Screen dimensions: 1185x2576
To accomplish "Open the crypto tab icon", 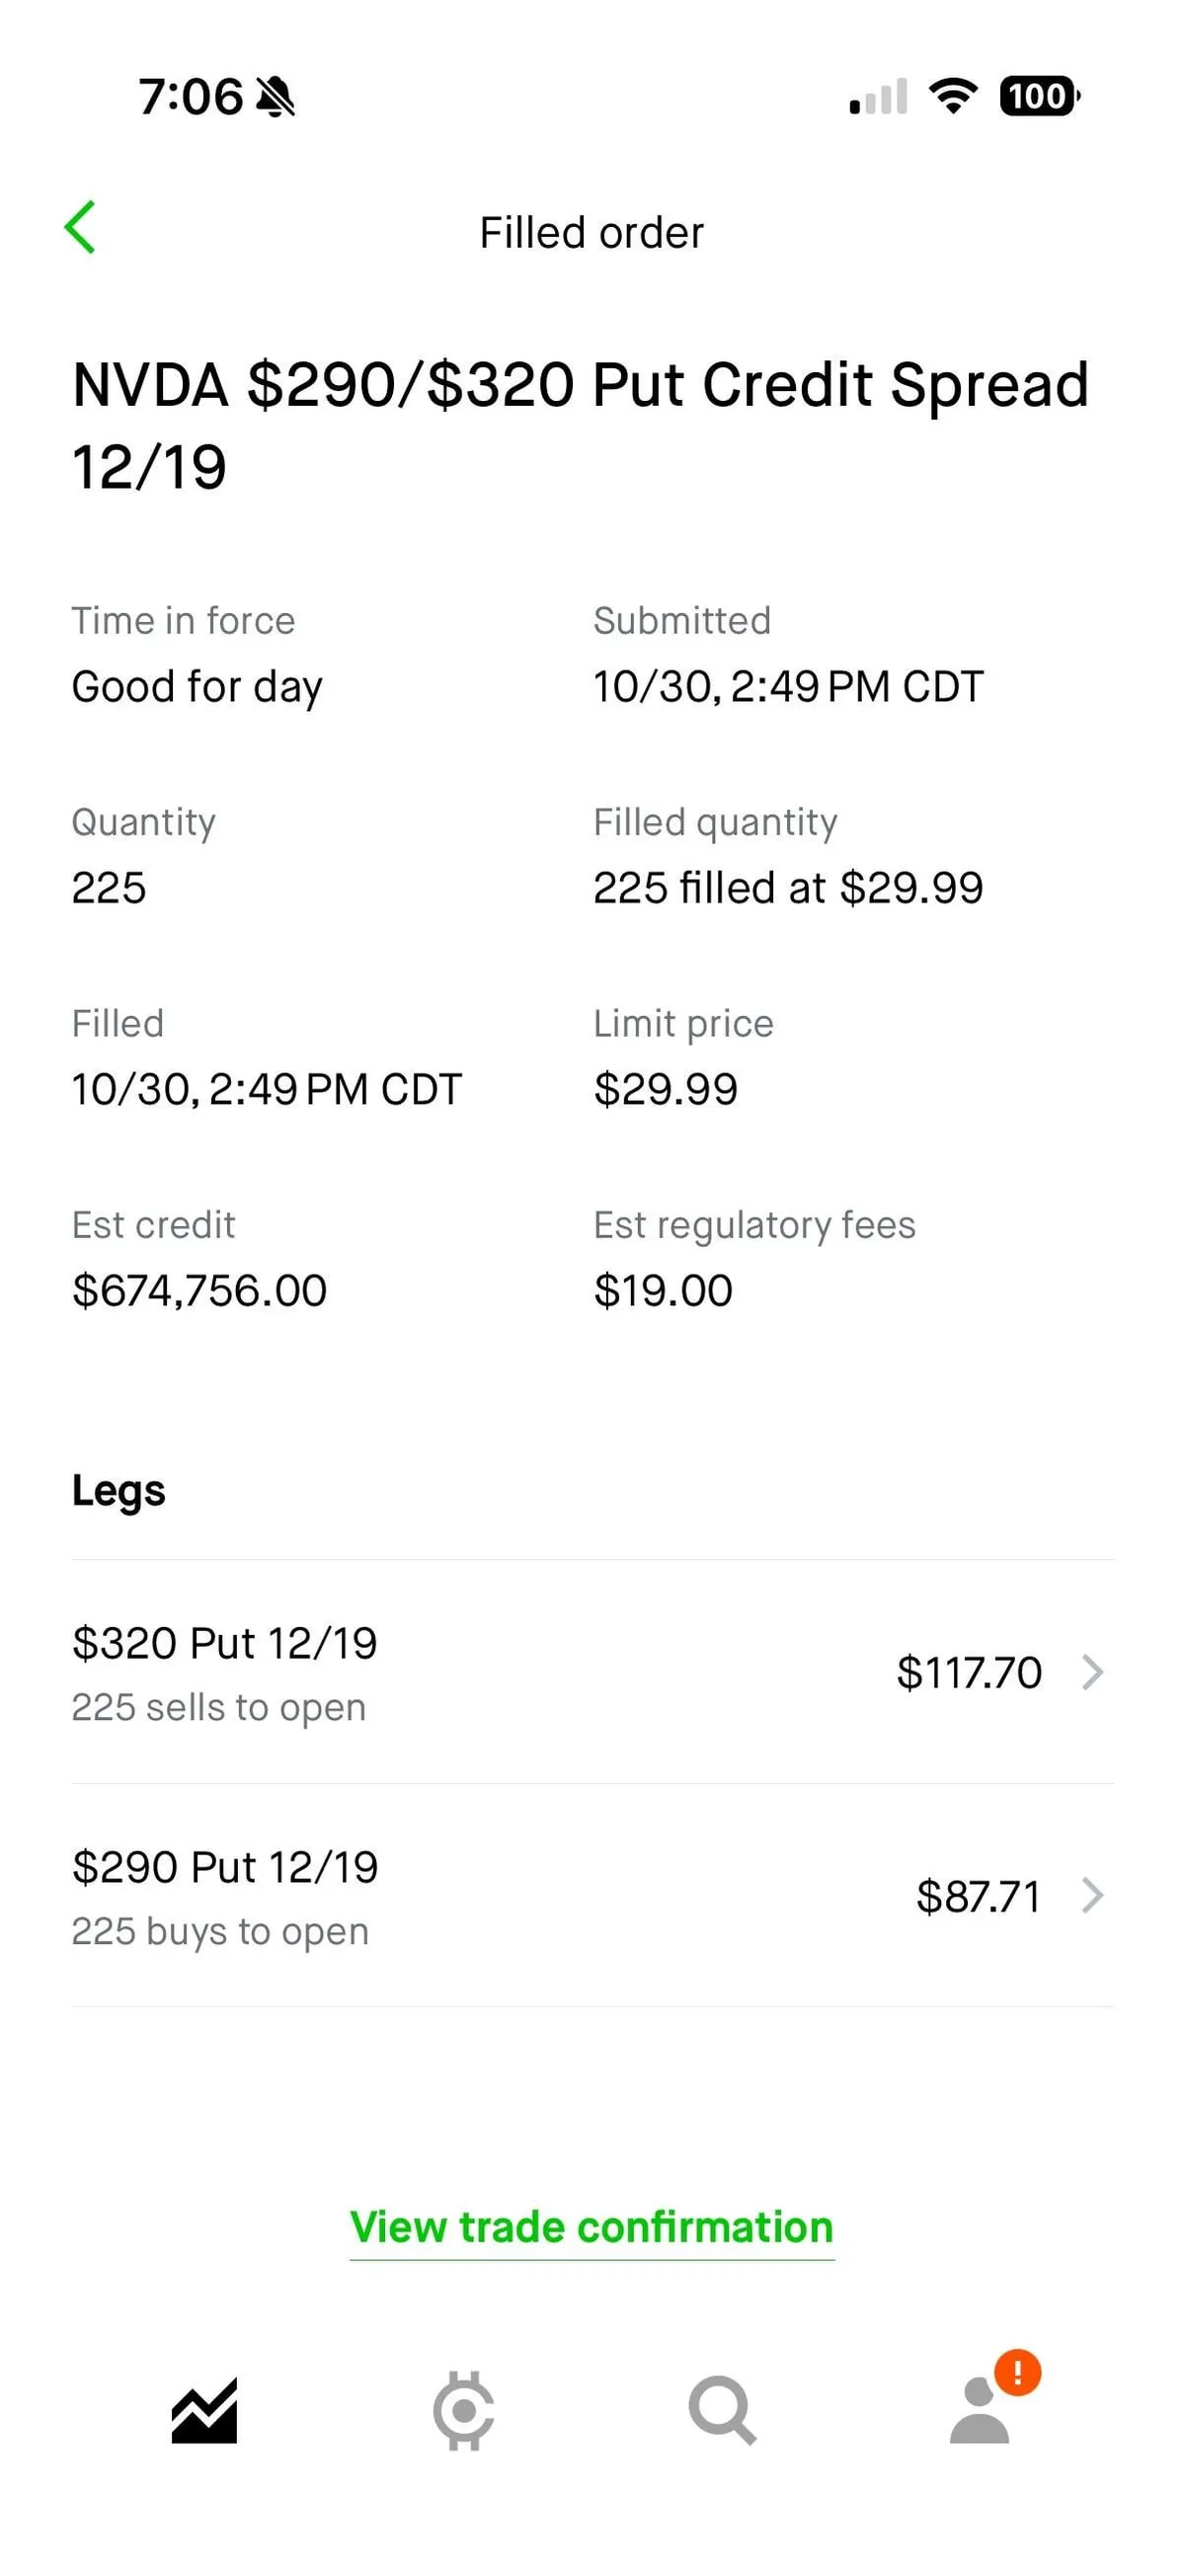I will pyautogui.click(x=463, y=2410).
